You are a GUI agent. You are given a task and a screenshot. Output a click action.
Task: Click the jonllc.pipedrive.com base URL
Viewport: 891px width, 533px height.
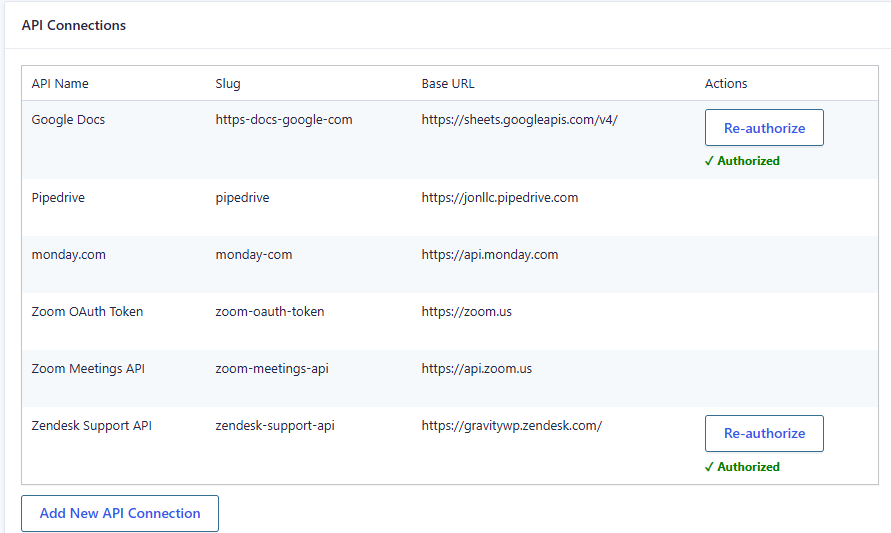tap(499, 198)
